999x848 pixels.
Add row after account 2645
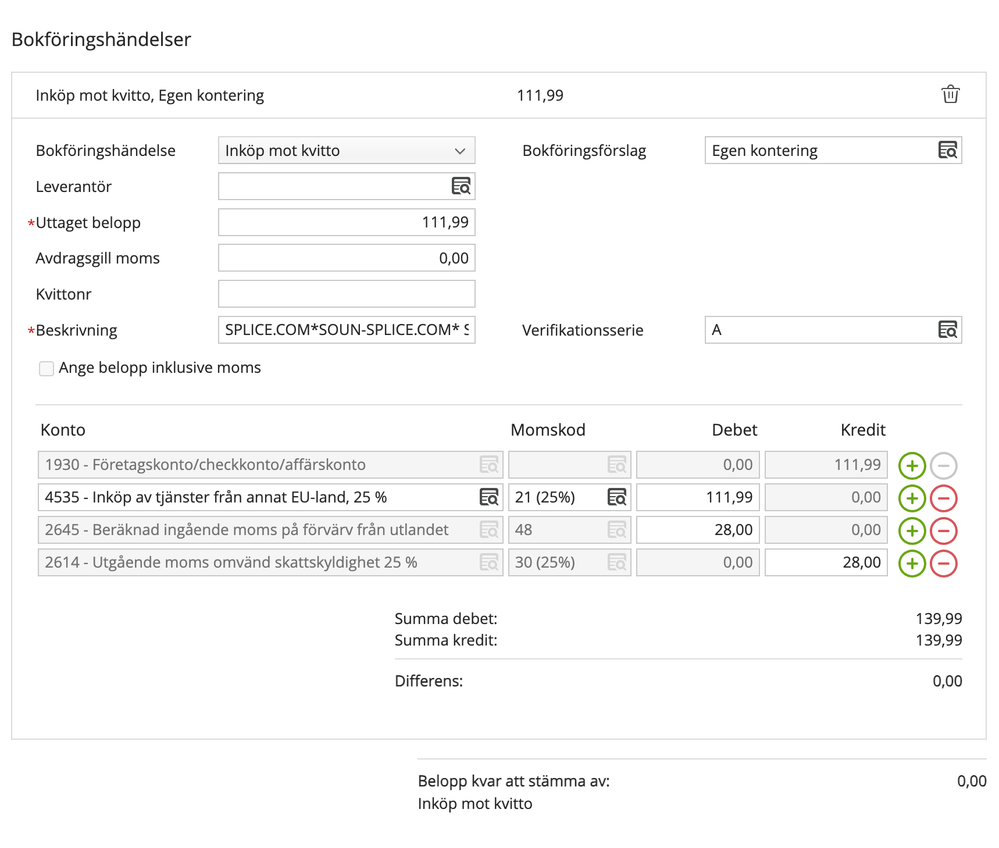tap(911, 530)
